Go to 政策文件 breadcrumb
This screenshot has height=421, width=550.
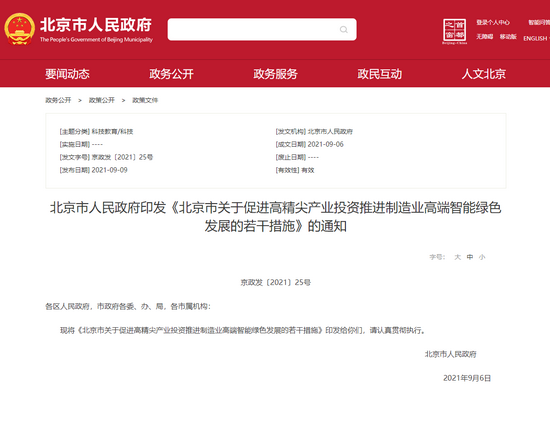[145, 100]
